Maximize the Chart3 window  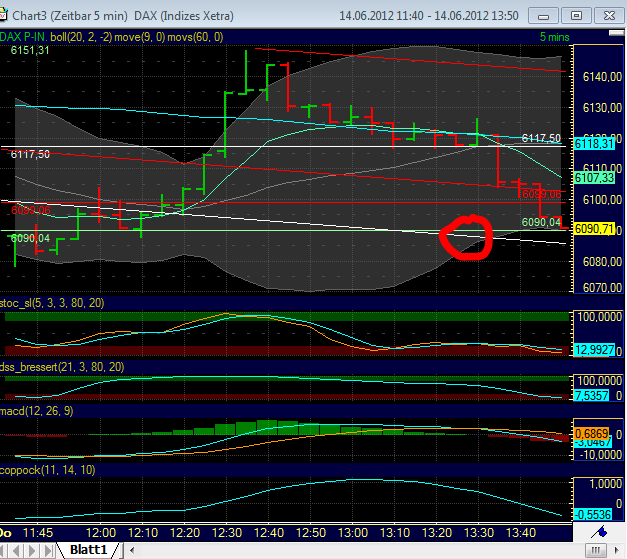coord(576,16)
